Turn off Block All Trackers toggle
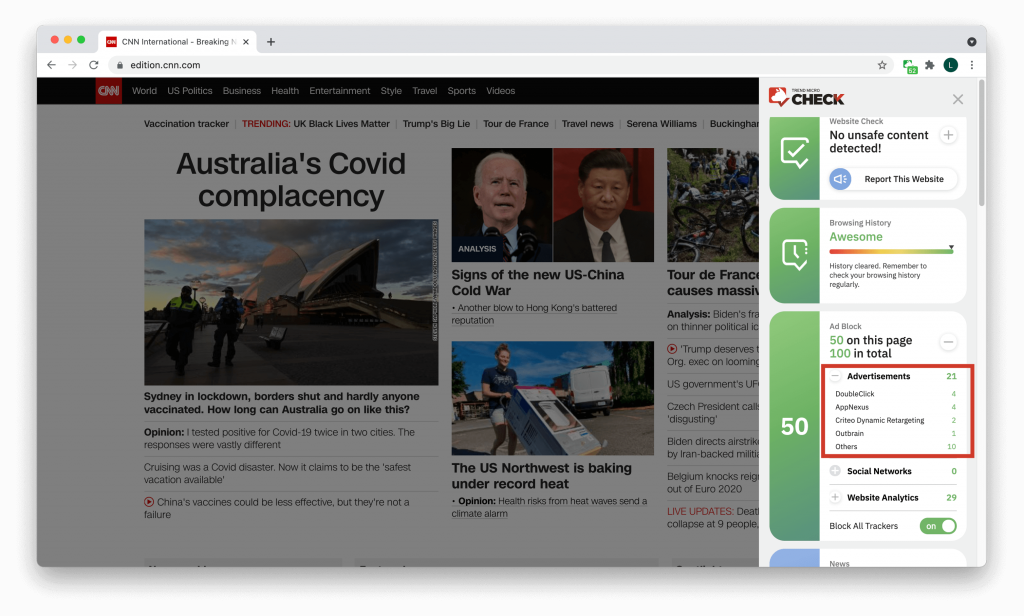This screenshot has height=616, width=1024. (x=938, y=526)
